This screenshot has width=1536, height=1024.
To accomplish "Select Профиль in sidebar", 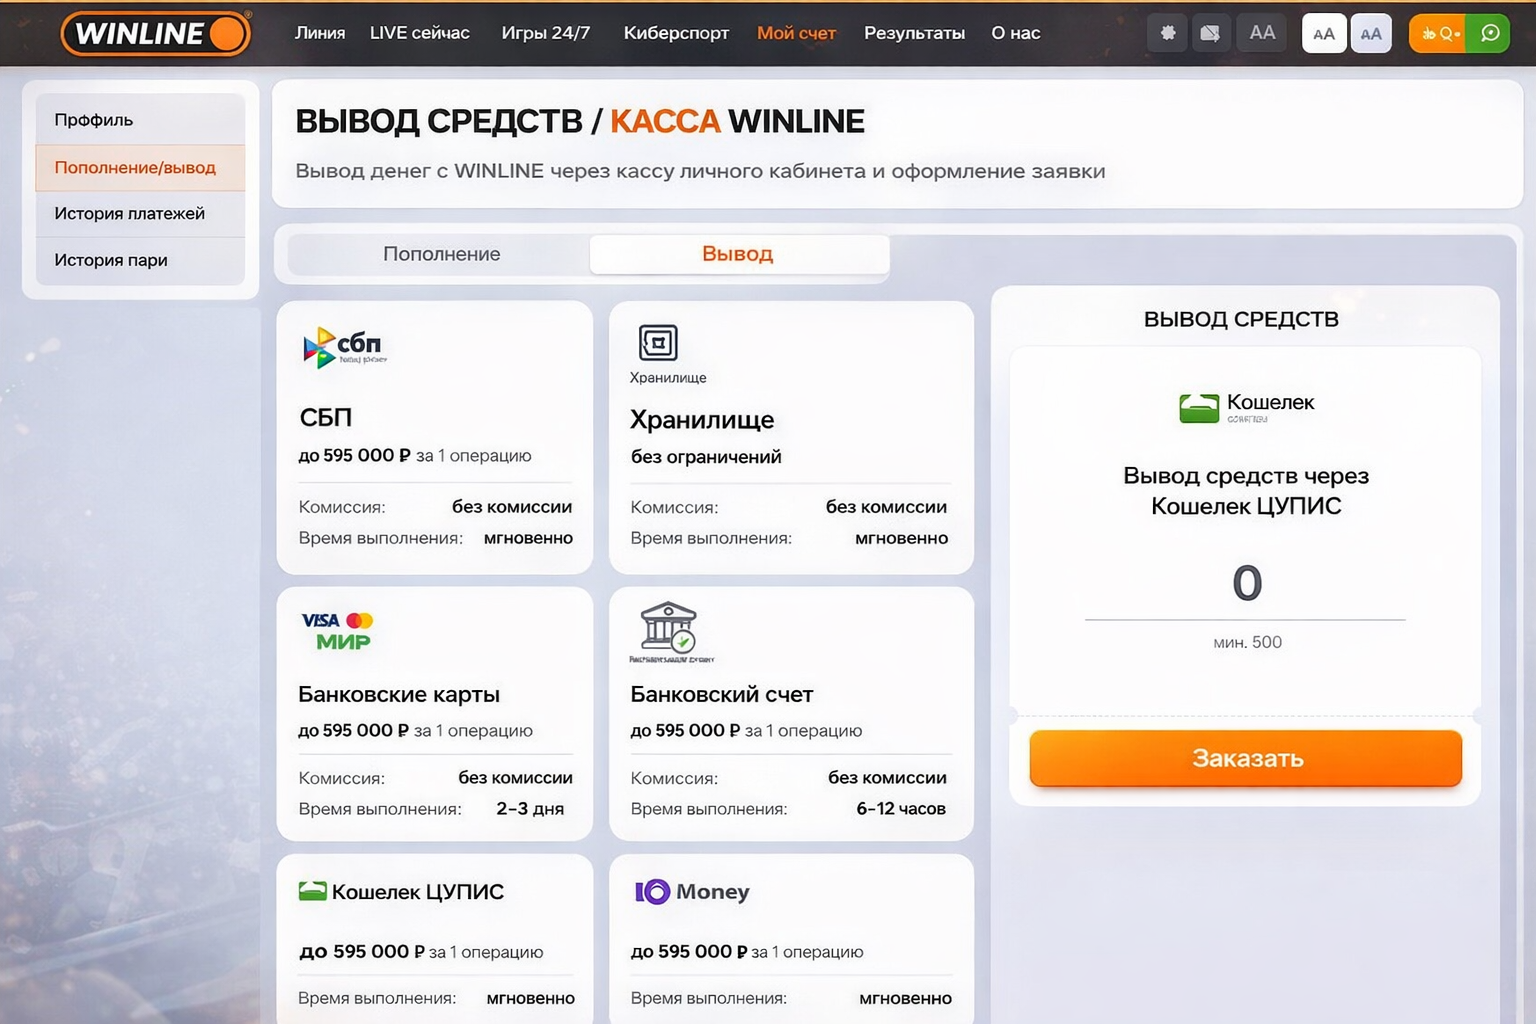I will click(140, 120).
